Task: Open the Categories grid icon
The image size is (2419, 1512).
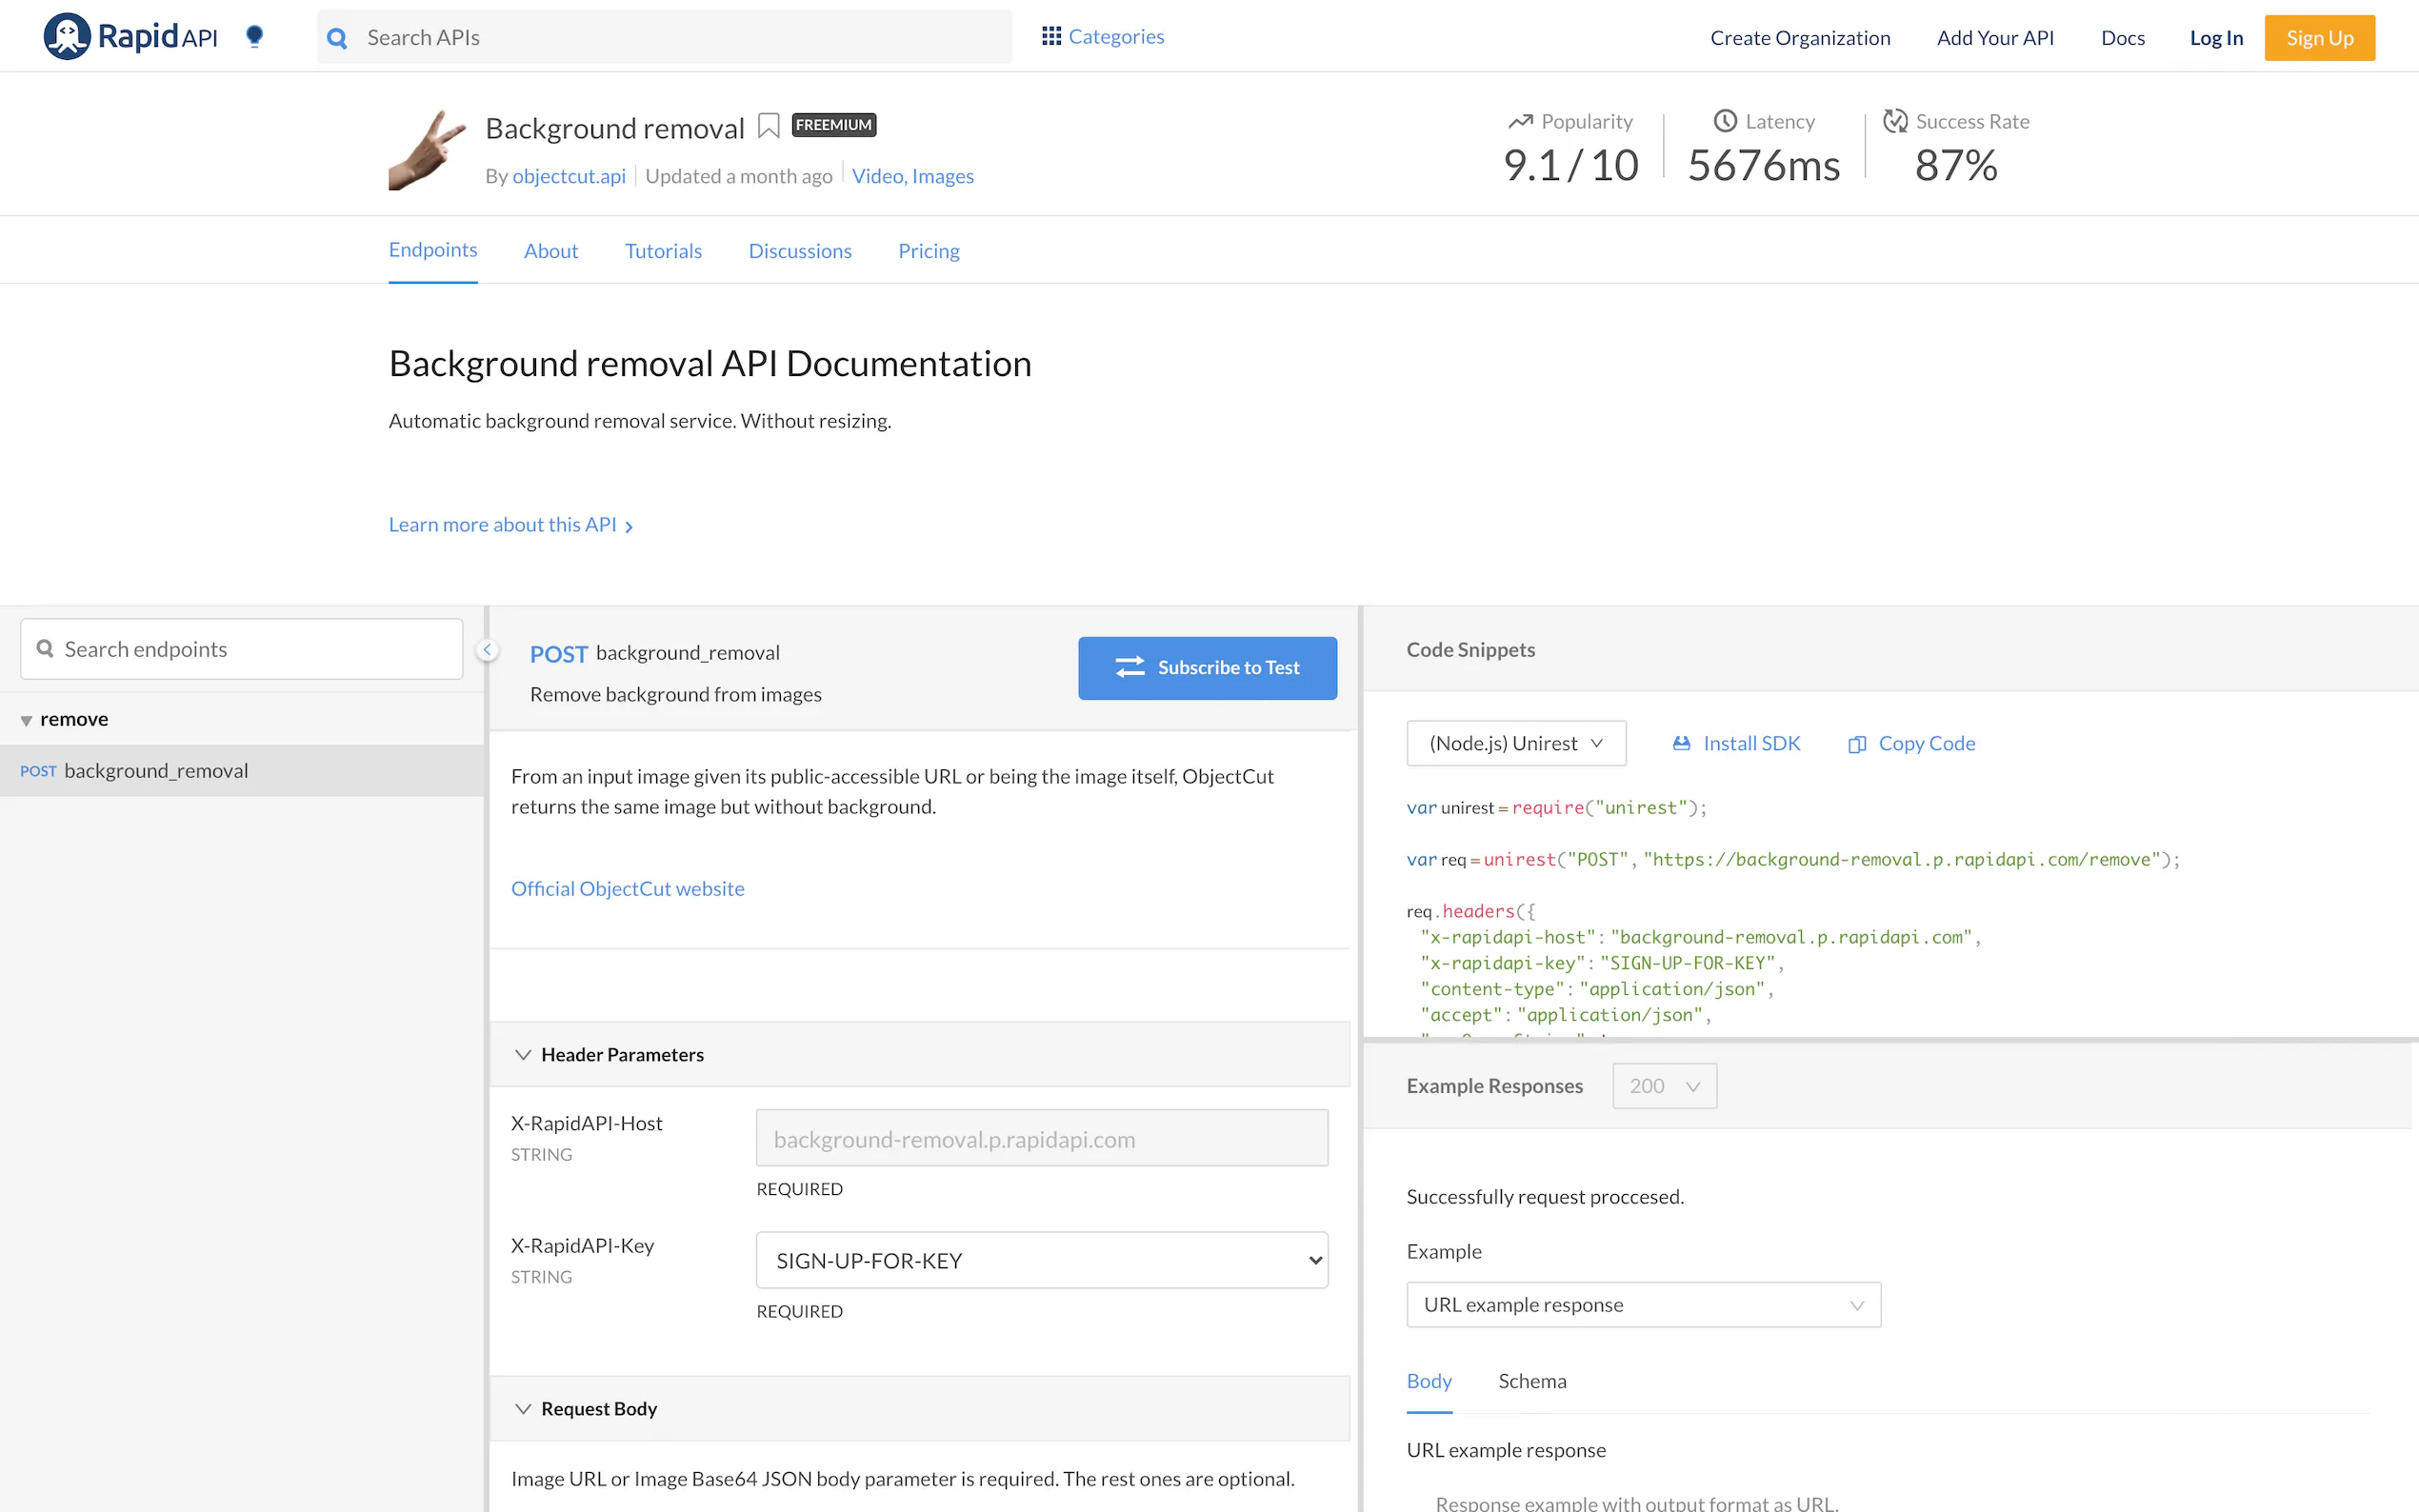Action: click(x=1050, y=36)
